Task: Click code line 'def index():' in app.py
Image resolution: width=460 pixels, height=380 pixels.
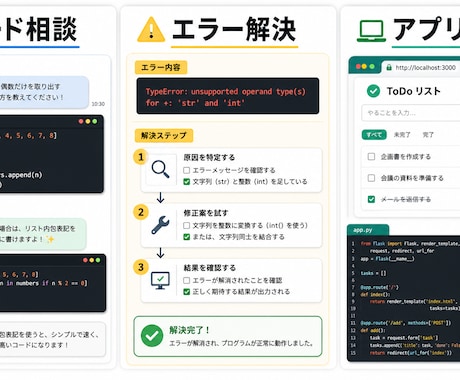Action: [375, 294]
